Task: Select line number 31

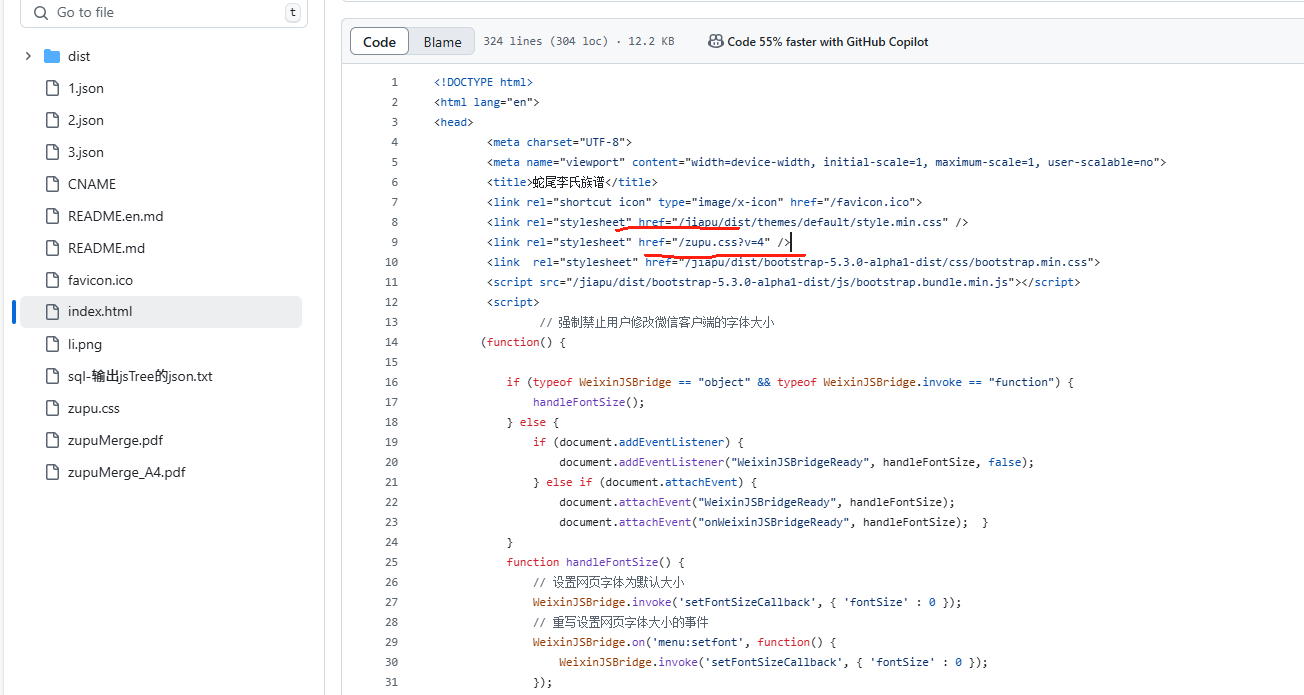Action: click(391, 682)
